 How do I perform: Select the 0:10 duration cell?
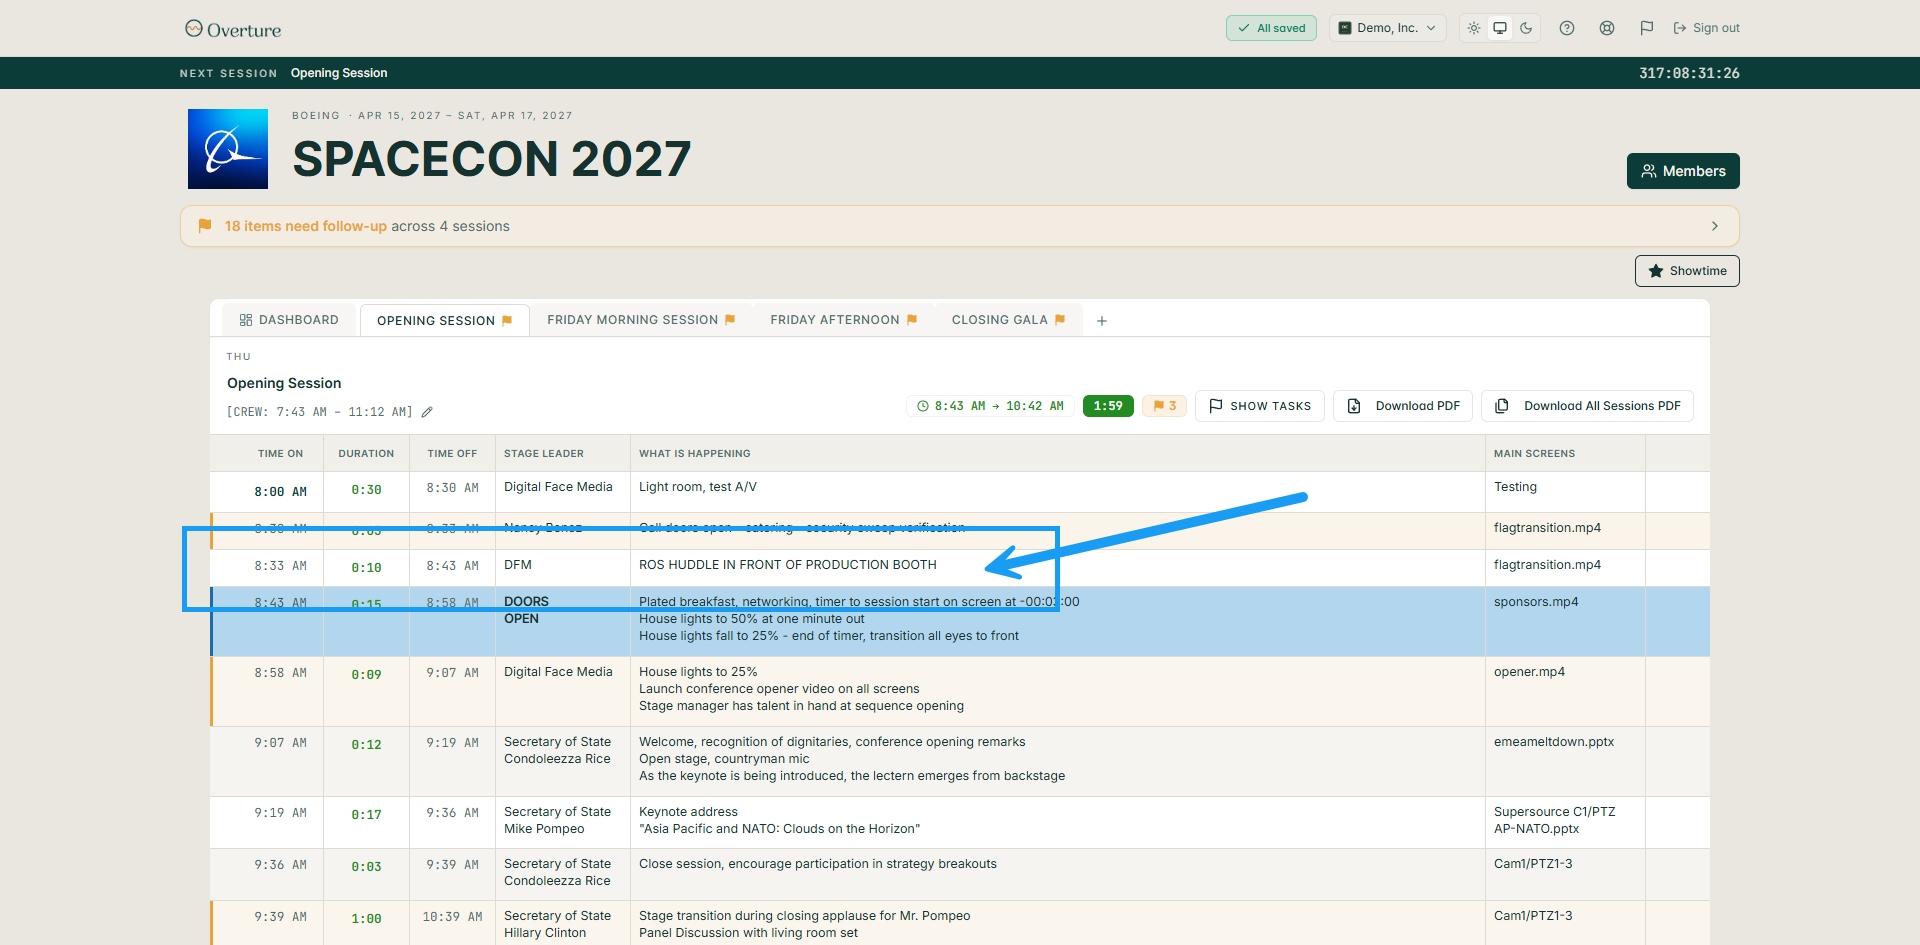point(366,568)
